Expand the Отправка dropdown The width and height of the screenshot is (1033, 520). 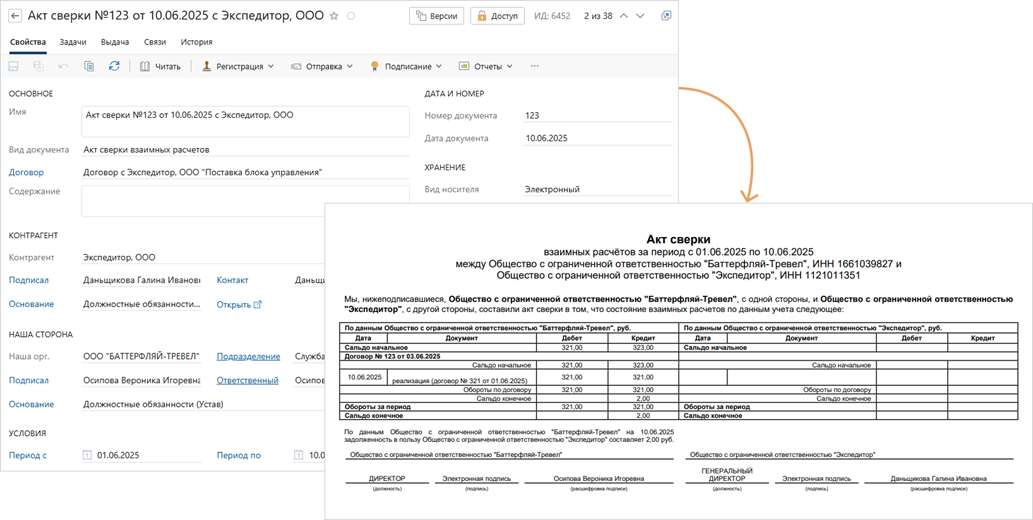(322, 66)
